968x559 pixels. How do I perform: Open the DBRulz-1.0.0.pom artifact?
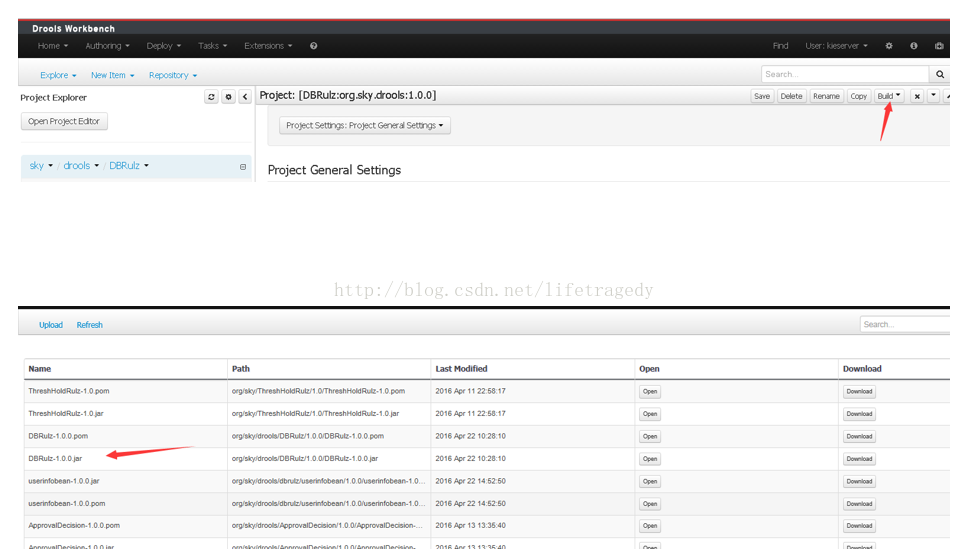(649, 437)
